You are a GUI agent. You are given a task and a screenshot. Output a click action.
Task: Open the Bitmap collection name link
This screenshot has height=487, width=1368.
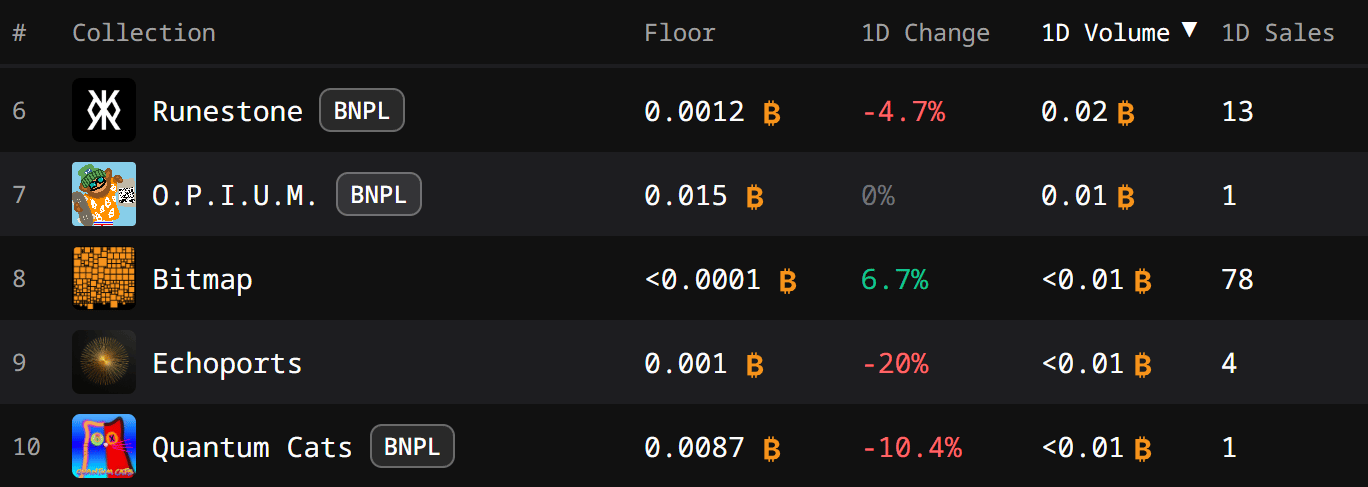202,279
